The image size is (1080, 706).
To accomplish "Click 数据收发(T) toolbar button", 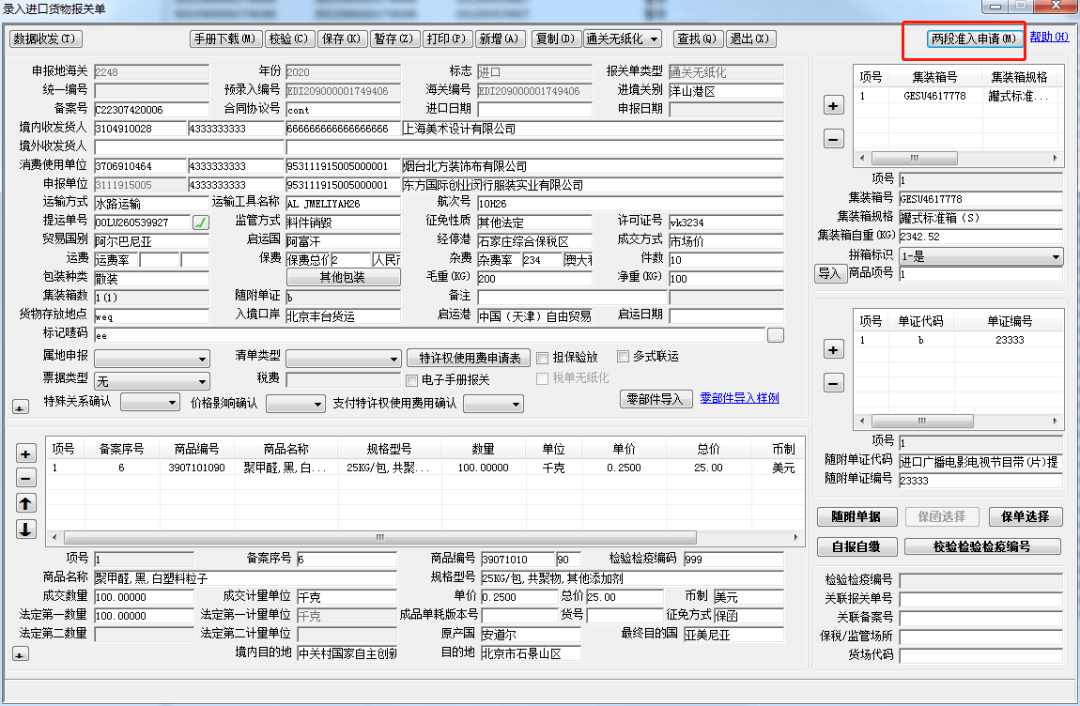I will pos(45,39).
